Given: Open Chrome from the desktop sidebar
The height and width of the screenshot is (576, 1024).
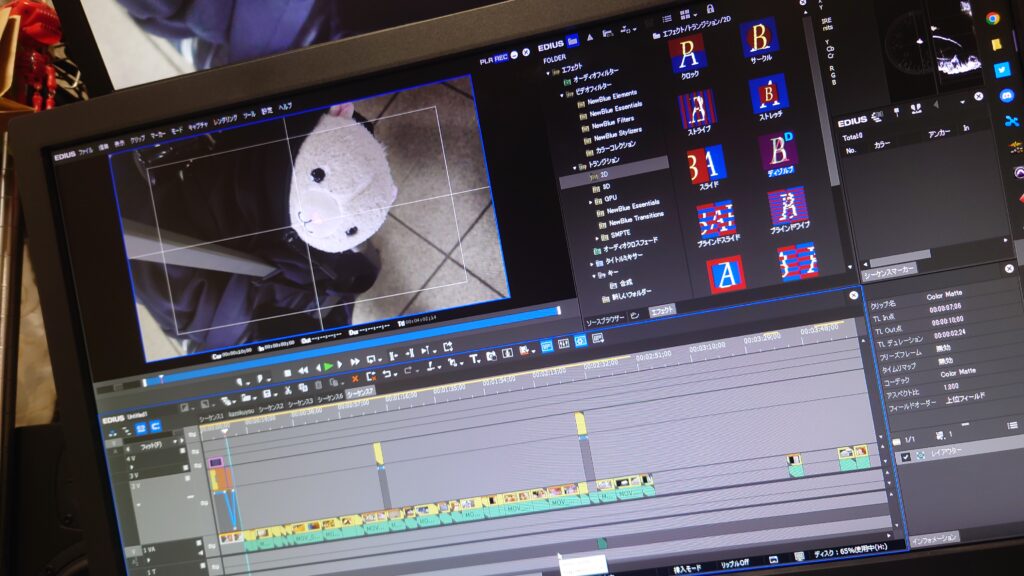Looking at the screenshot, I should tap(993, 17).
